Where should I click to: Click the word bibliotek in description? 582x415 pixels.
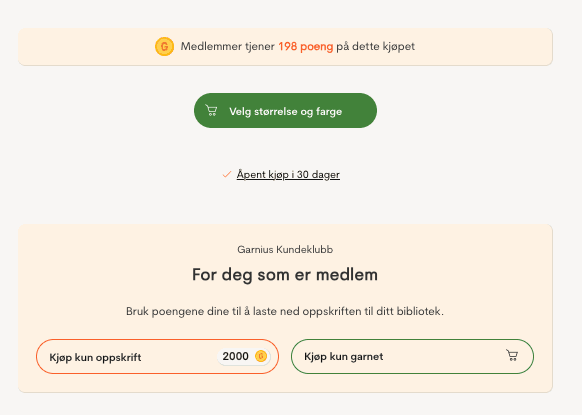click(420, 311)
